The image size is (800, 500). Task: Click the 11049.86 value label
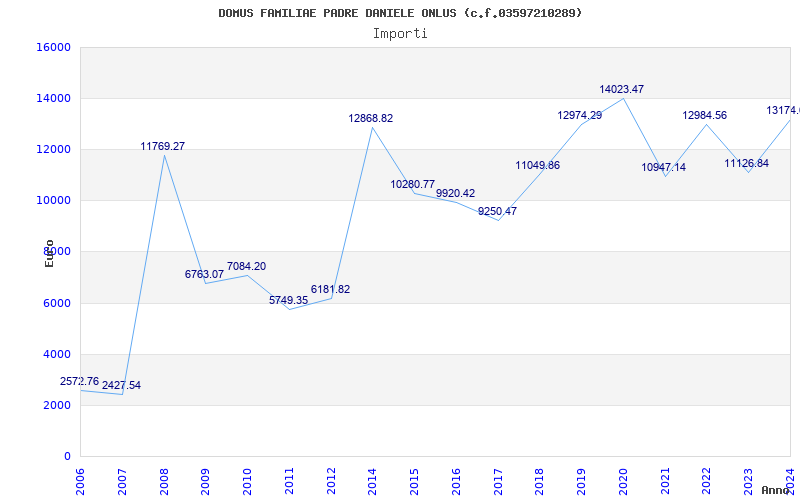click(537, 166)
